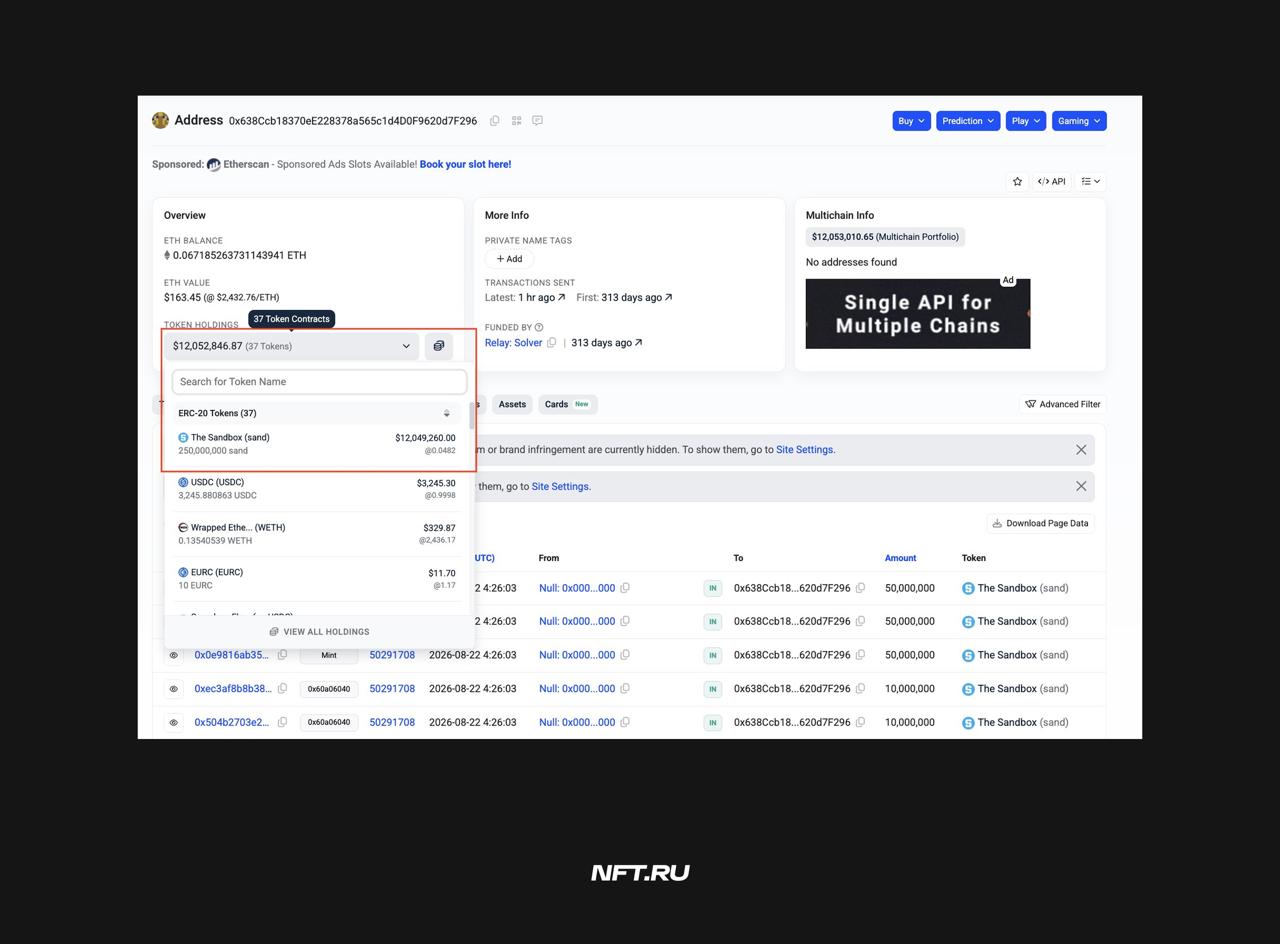Select the Wrapped Ethe... (WETH) holding
The height and width of the screenshot is (944, 1280).
pos(317,533)
